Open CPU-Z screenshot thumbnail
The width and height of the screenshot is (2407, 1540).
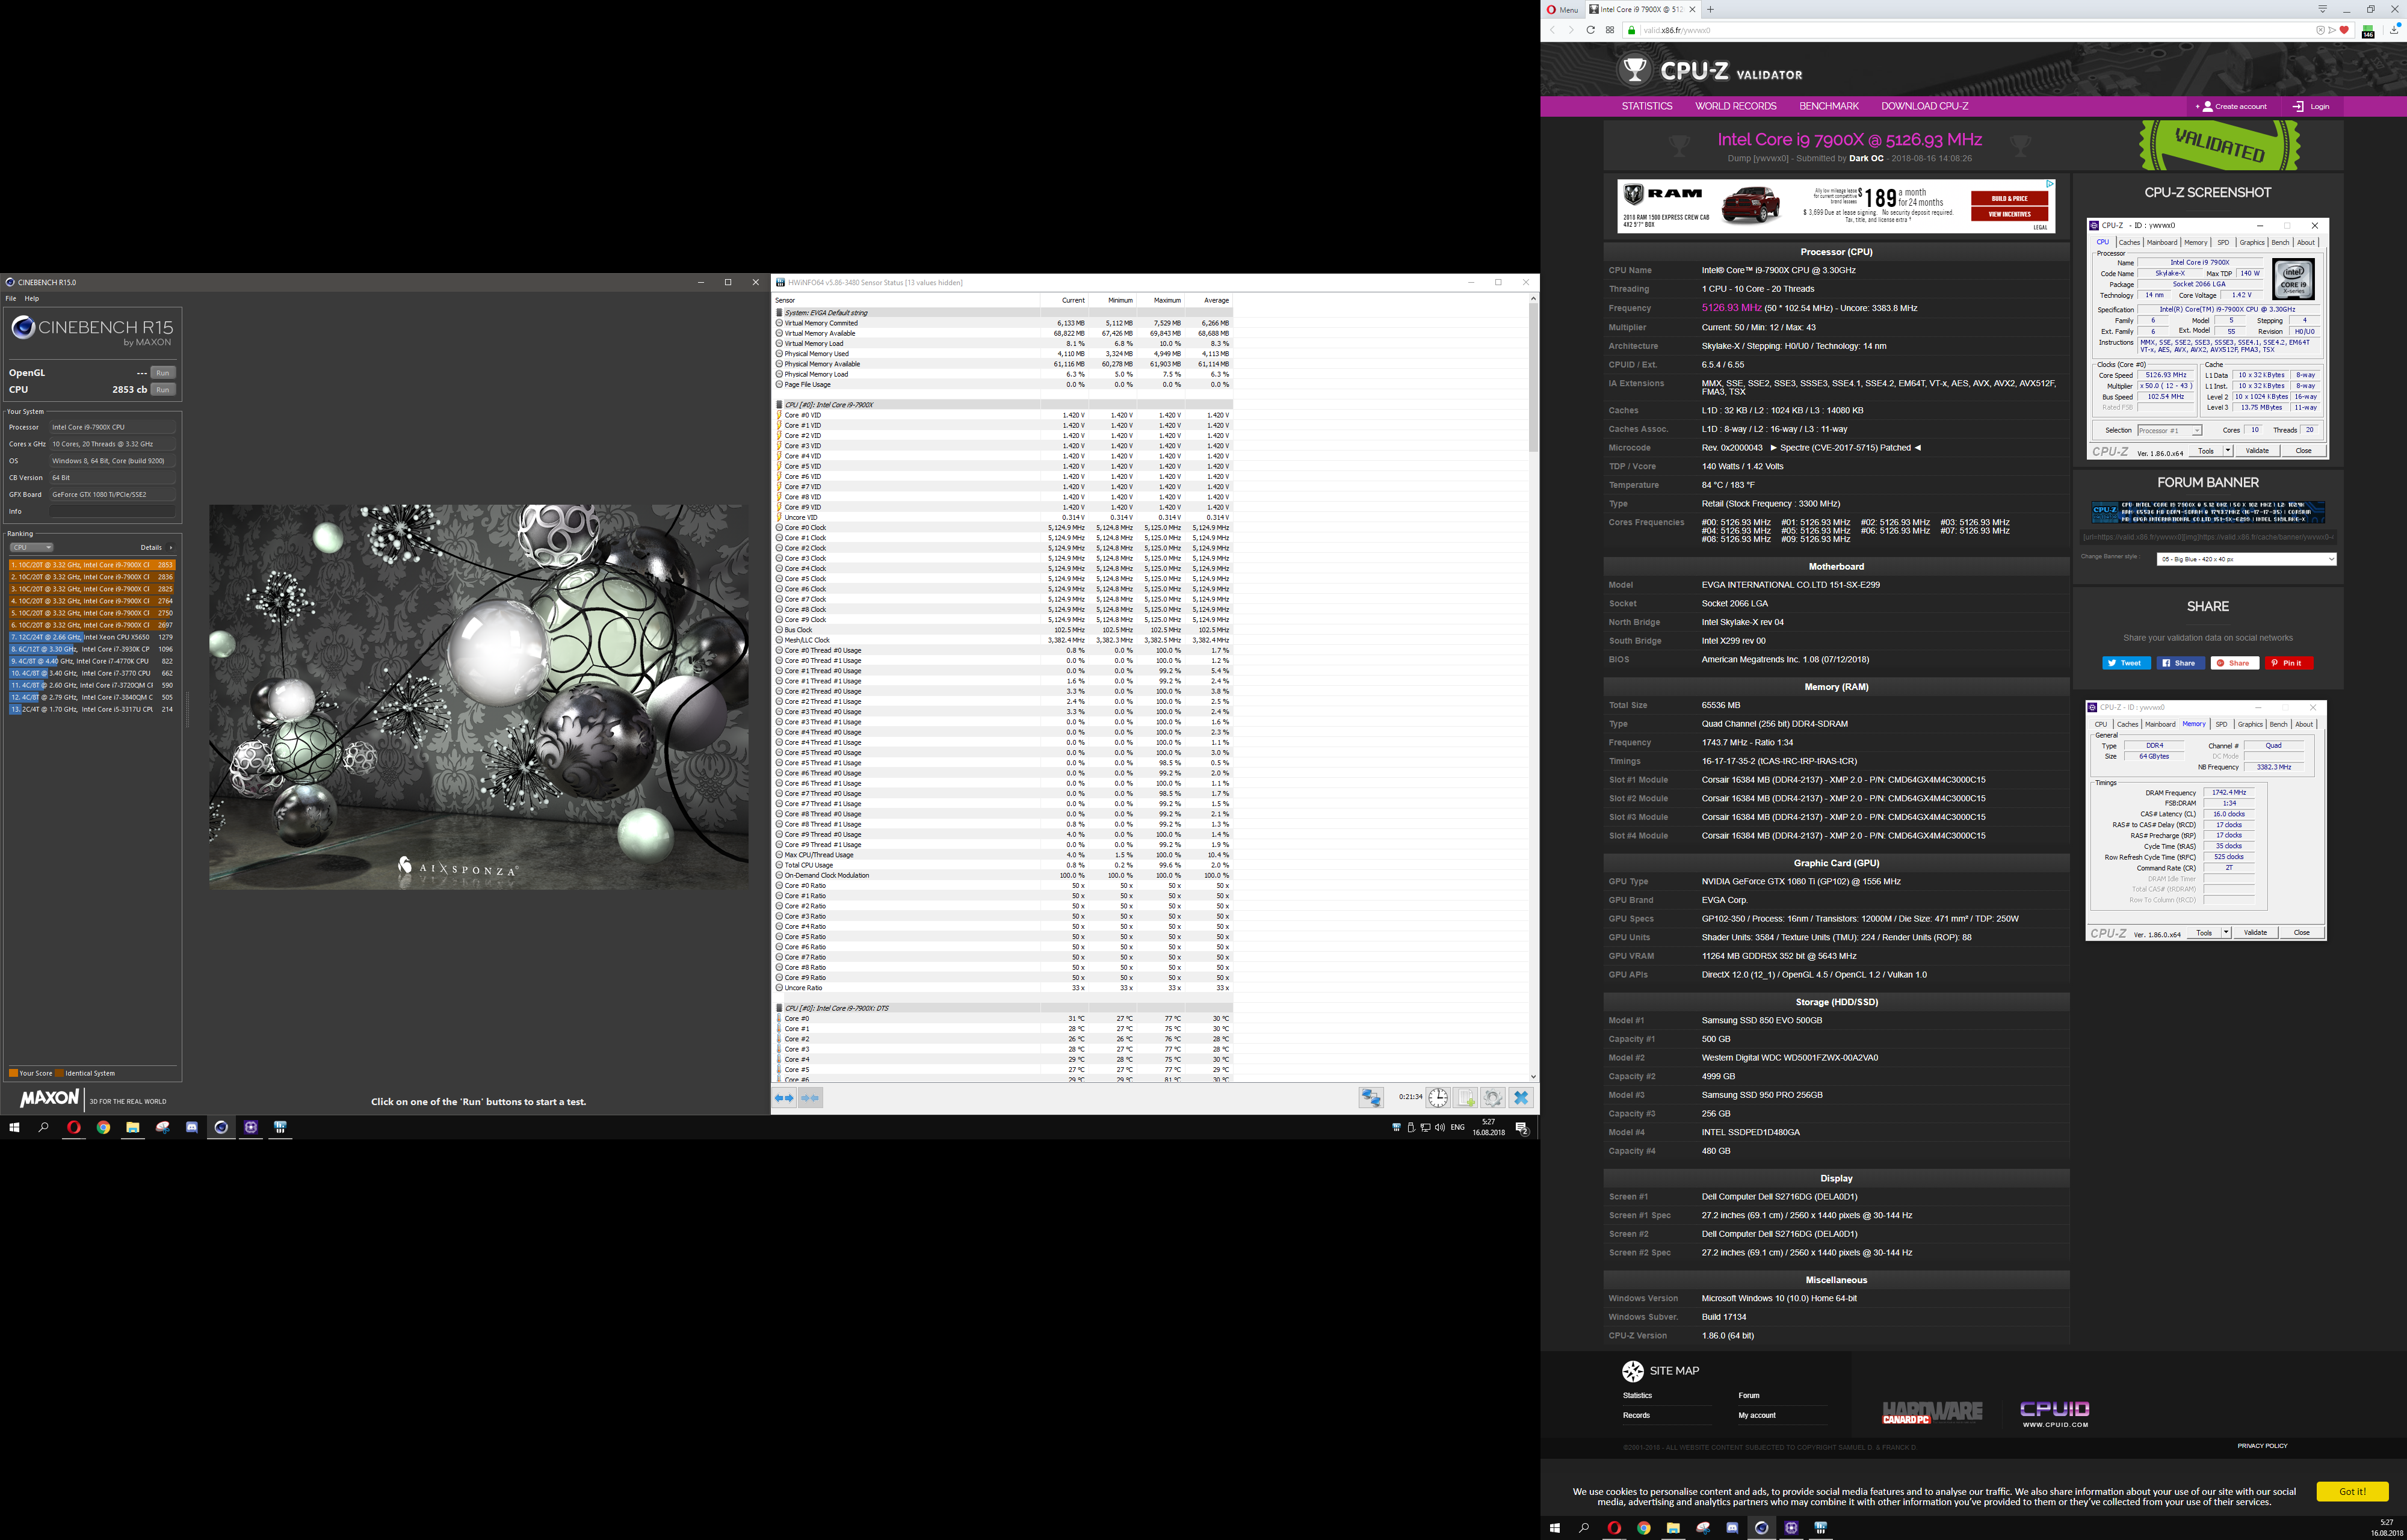(2208, 339)
